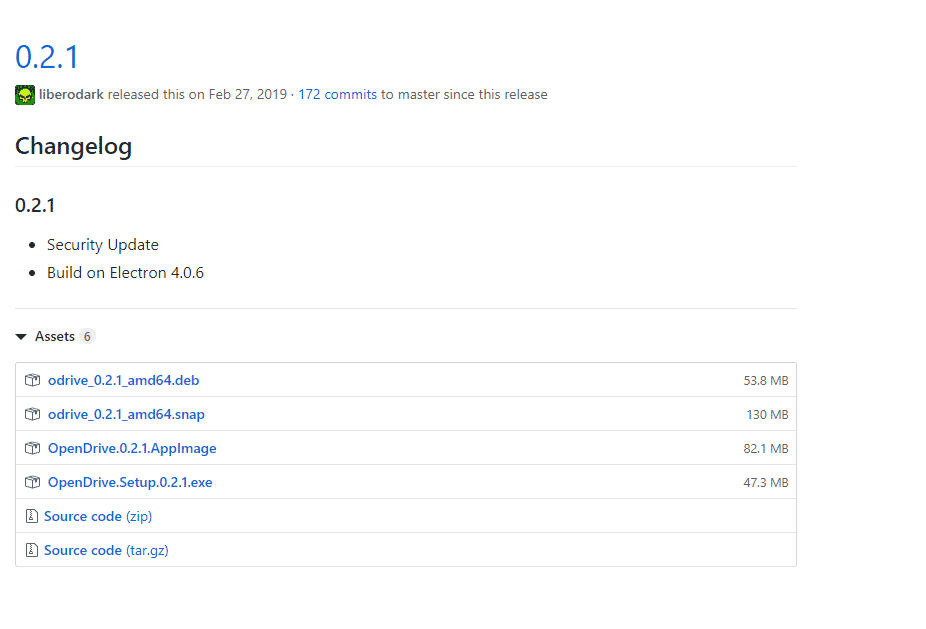Viewport: 926px width, 629px height.
Task: Click 'Build on Electron 4.0.6' text
Action: [x=125, y=273]
